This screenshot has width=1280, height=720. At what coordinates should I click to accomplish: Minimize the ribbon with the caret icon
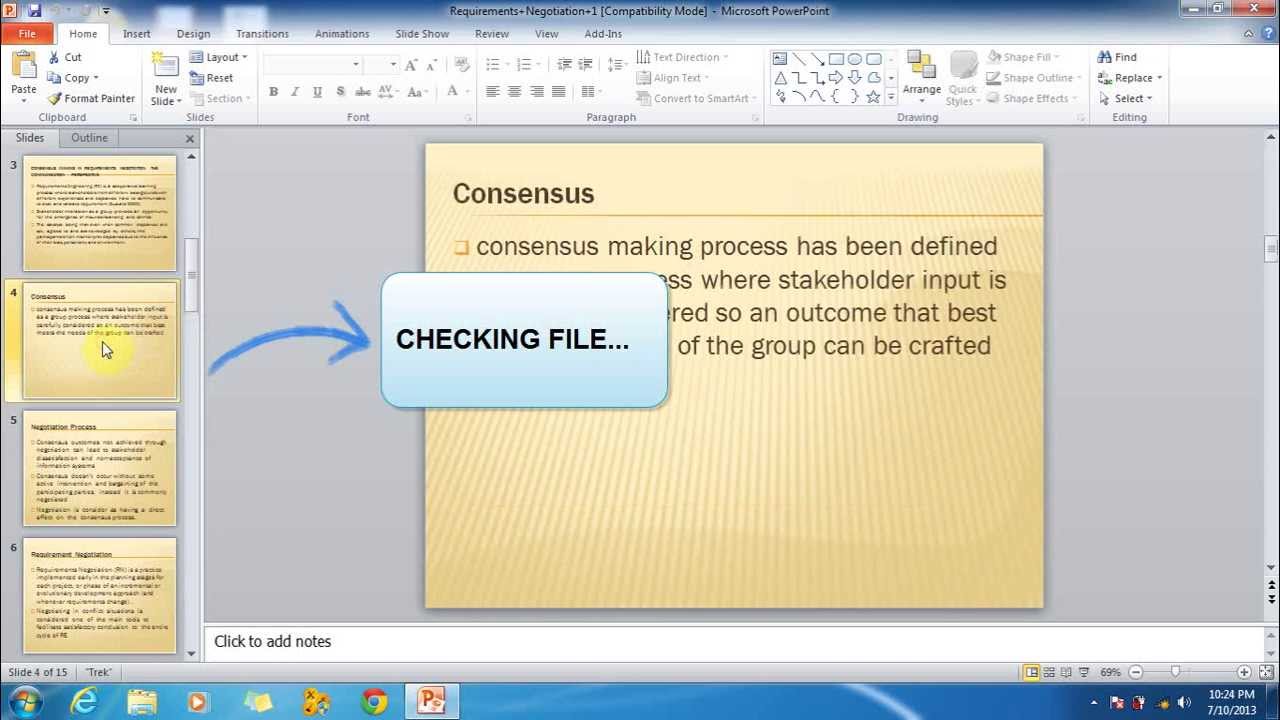point(1248,34)
